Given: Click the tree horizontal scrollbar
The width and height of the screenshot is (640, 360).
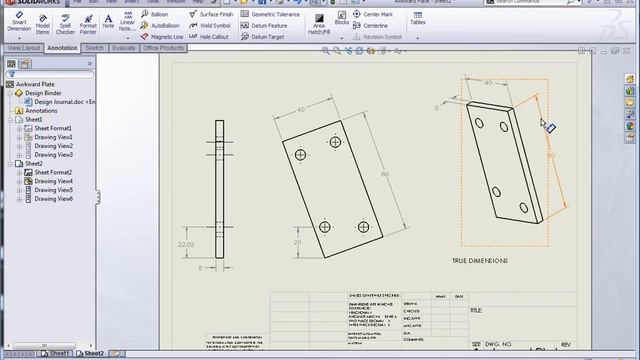Looking at the screenshot, I should point(48,345).
